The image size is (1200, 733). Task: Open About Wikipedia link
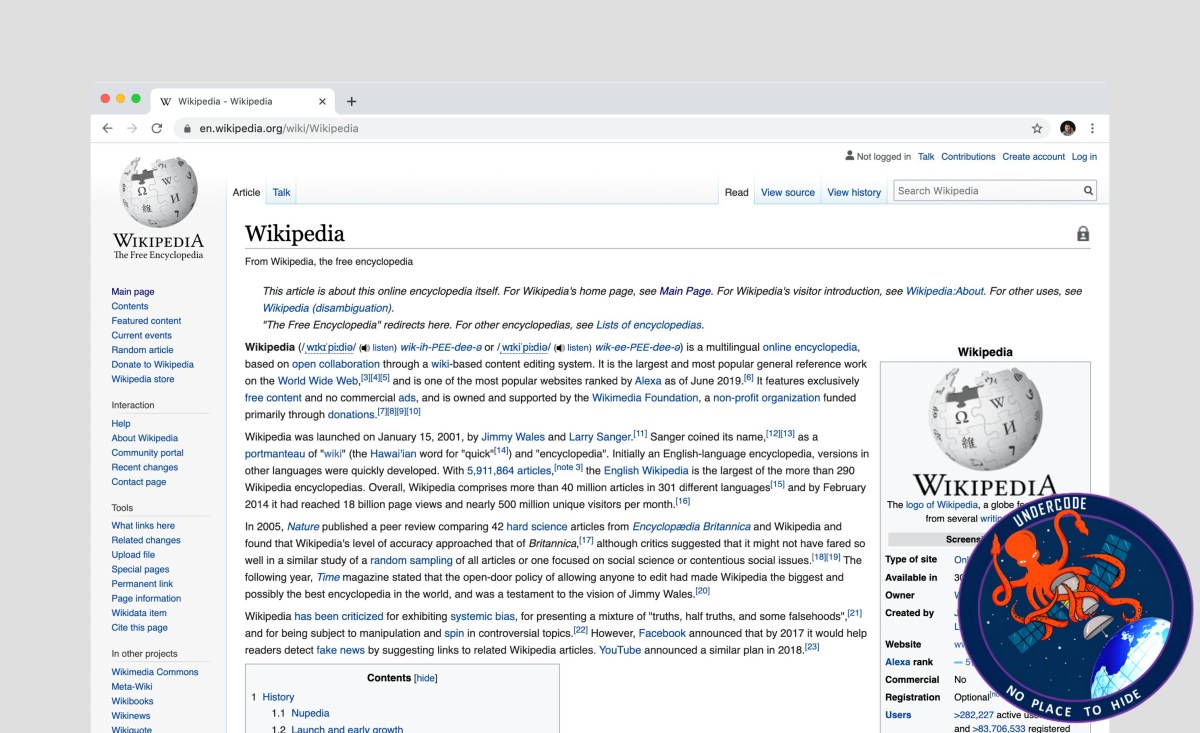pyautogui.click(x=144, y=438)
